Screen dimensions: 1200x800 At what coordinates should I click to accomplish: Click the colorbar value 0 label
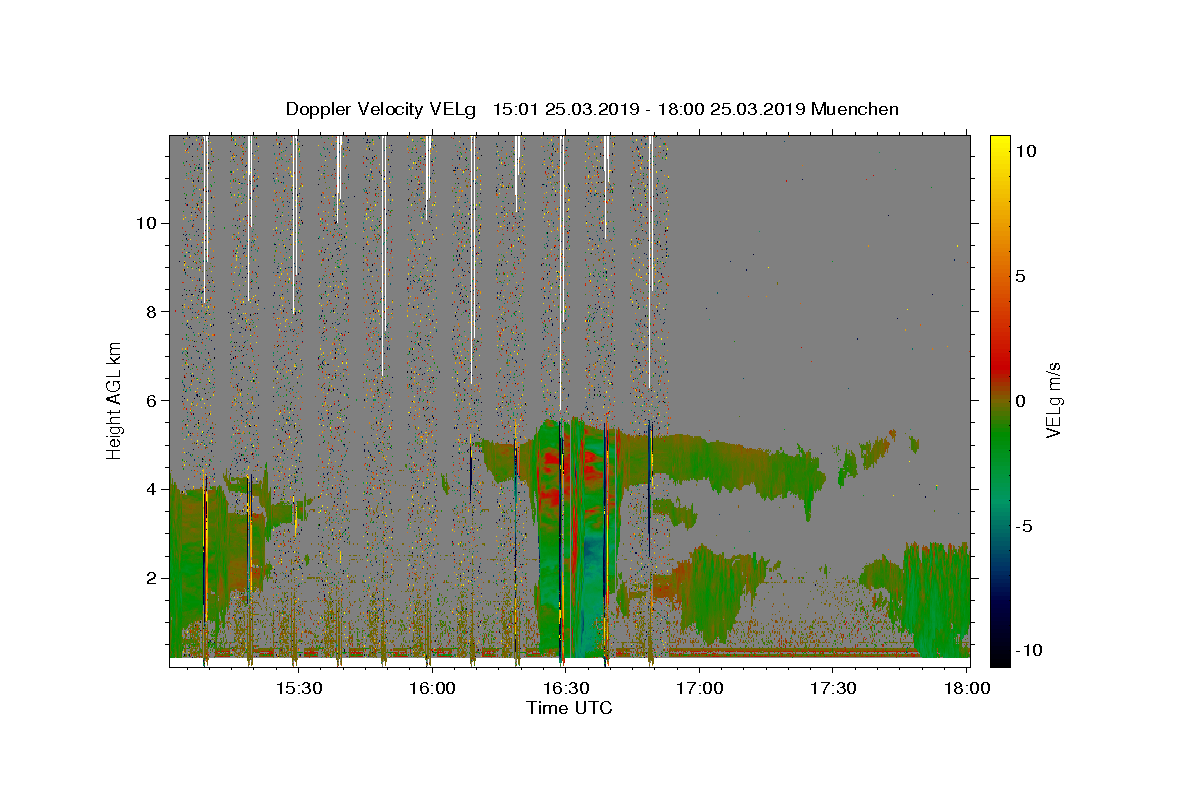tap(1021, 400)
